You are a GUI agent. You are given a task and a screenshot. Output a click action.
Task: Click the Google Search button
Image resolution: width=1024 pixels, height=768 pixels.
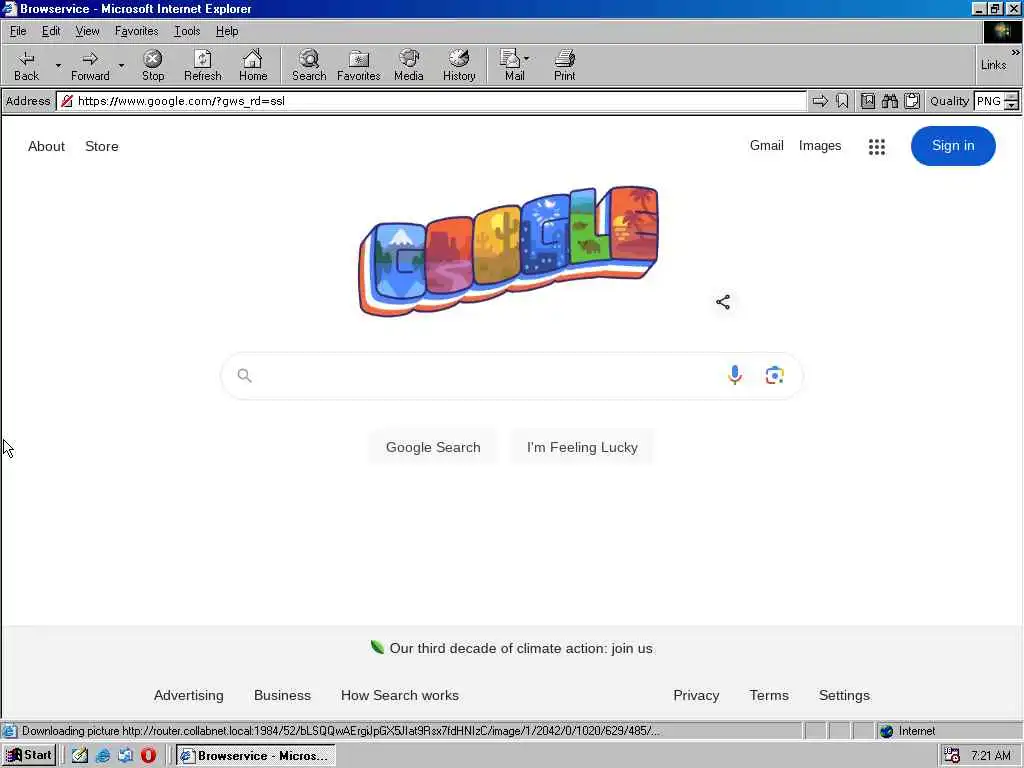point(433,447)
